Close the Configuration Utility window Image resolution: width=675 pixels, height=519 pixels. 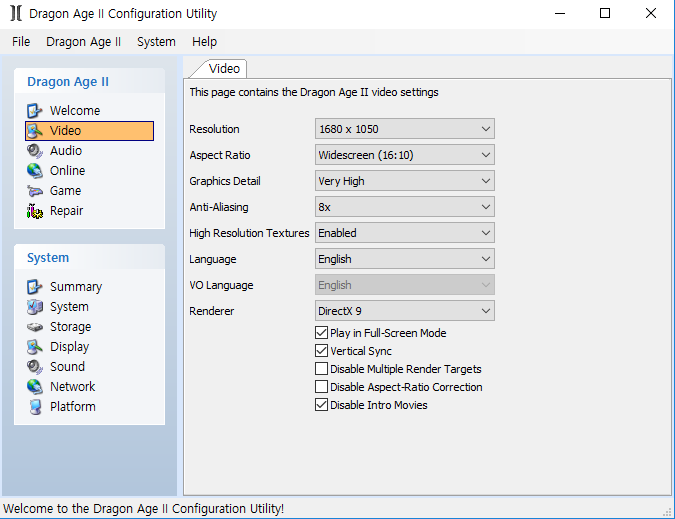(651, 13)
